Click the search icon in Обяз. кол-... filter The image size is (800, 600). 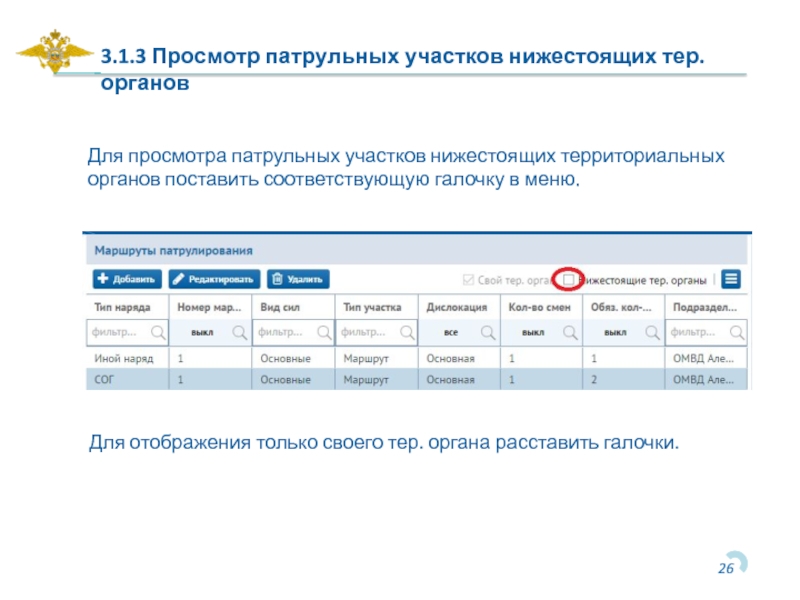coord(652,333)
